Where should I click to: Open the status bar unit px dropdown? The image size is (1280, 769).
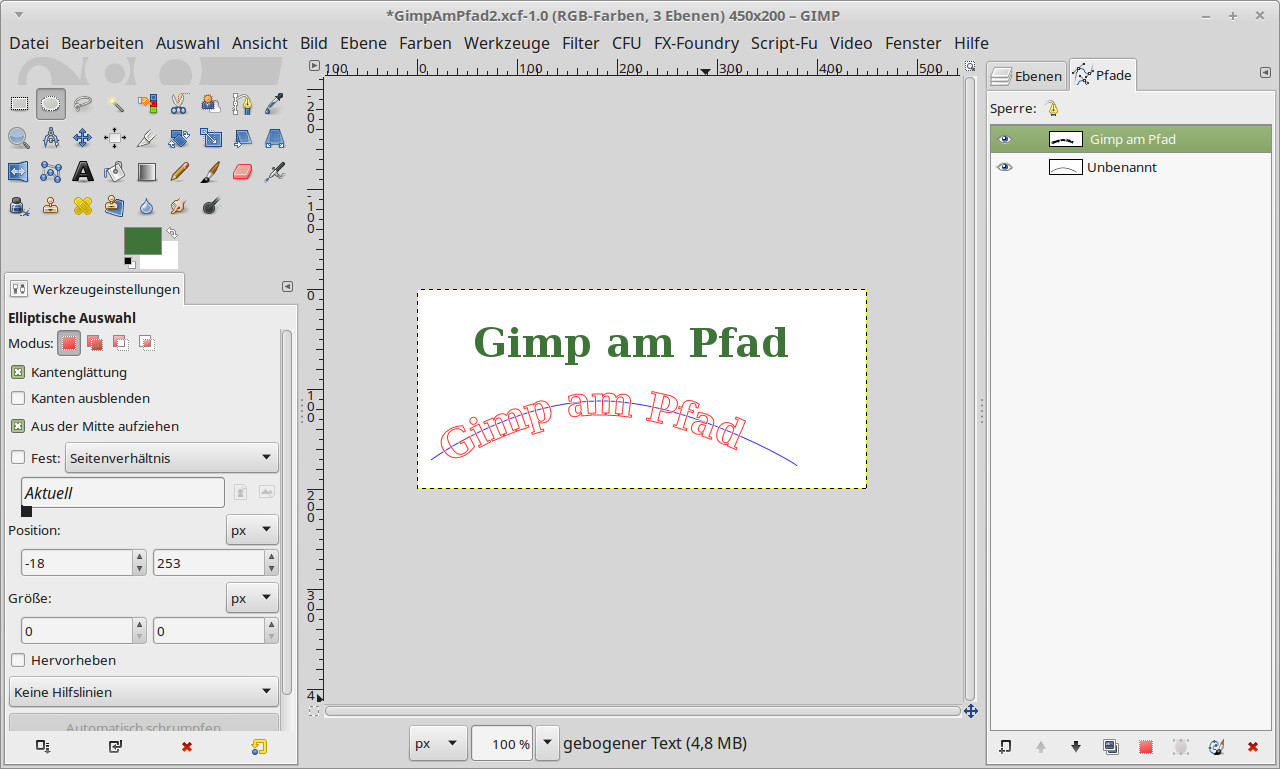[438, 744]
